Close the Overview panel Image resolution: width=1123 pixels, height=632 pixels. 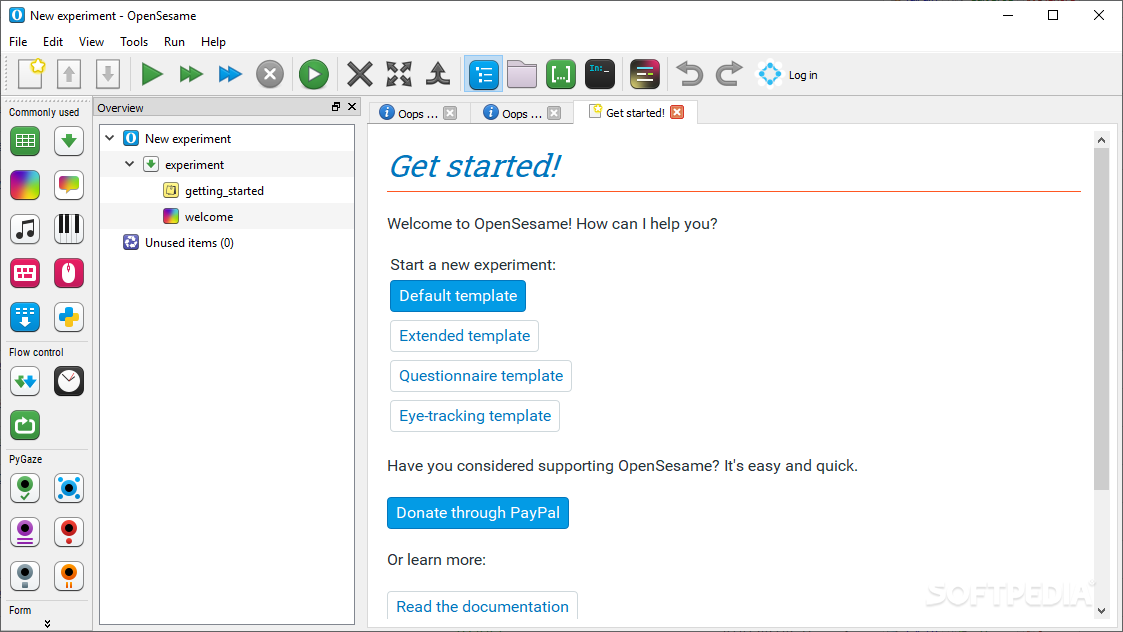tap(352, 107)
